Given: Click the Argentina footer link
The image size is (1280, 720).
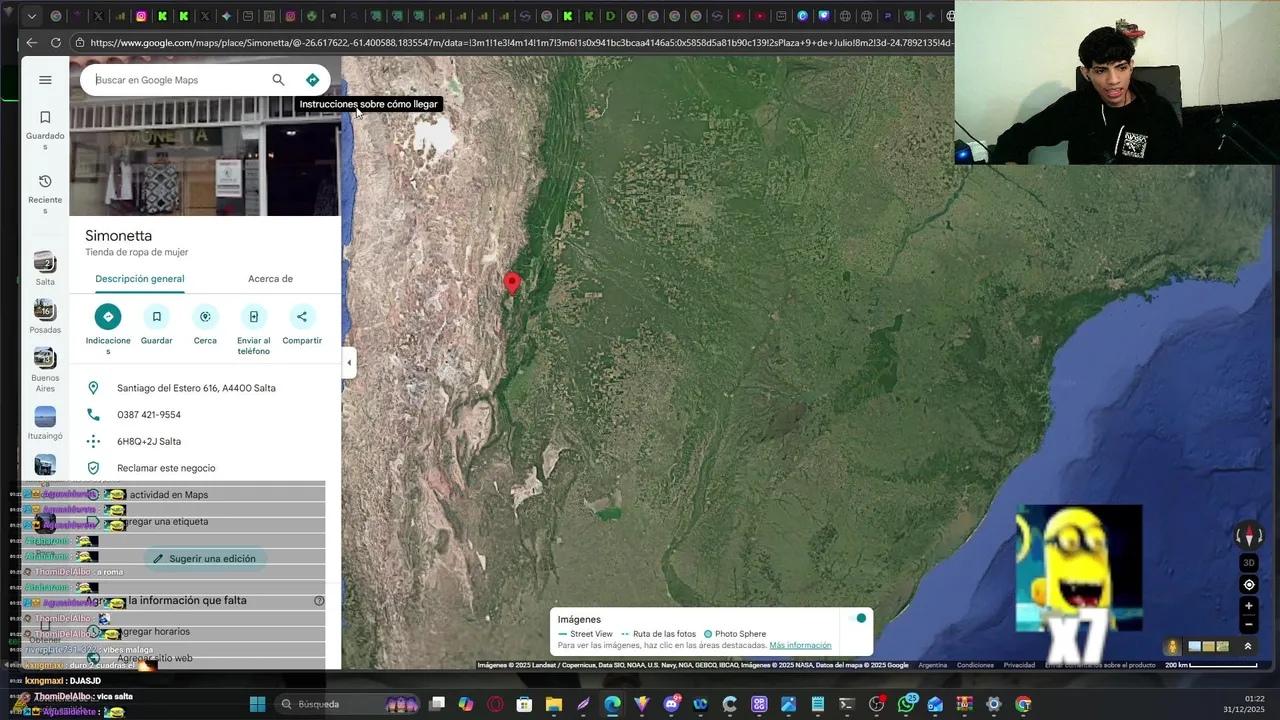Looking at the screenshot, I should coord(932,665).
